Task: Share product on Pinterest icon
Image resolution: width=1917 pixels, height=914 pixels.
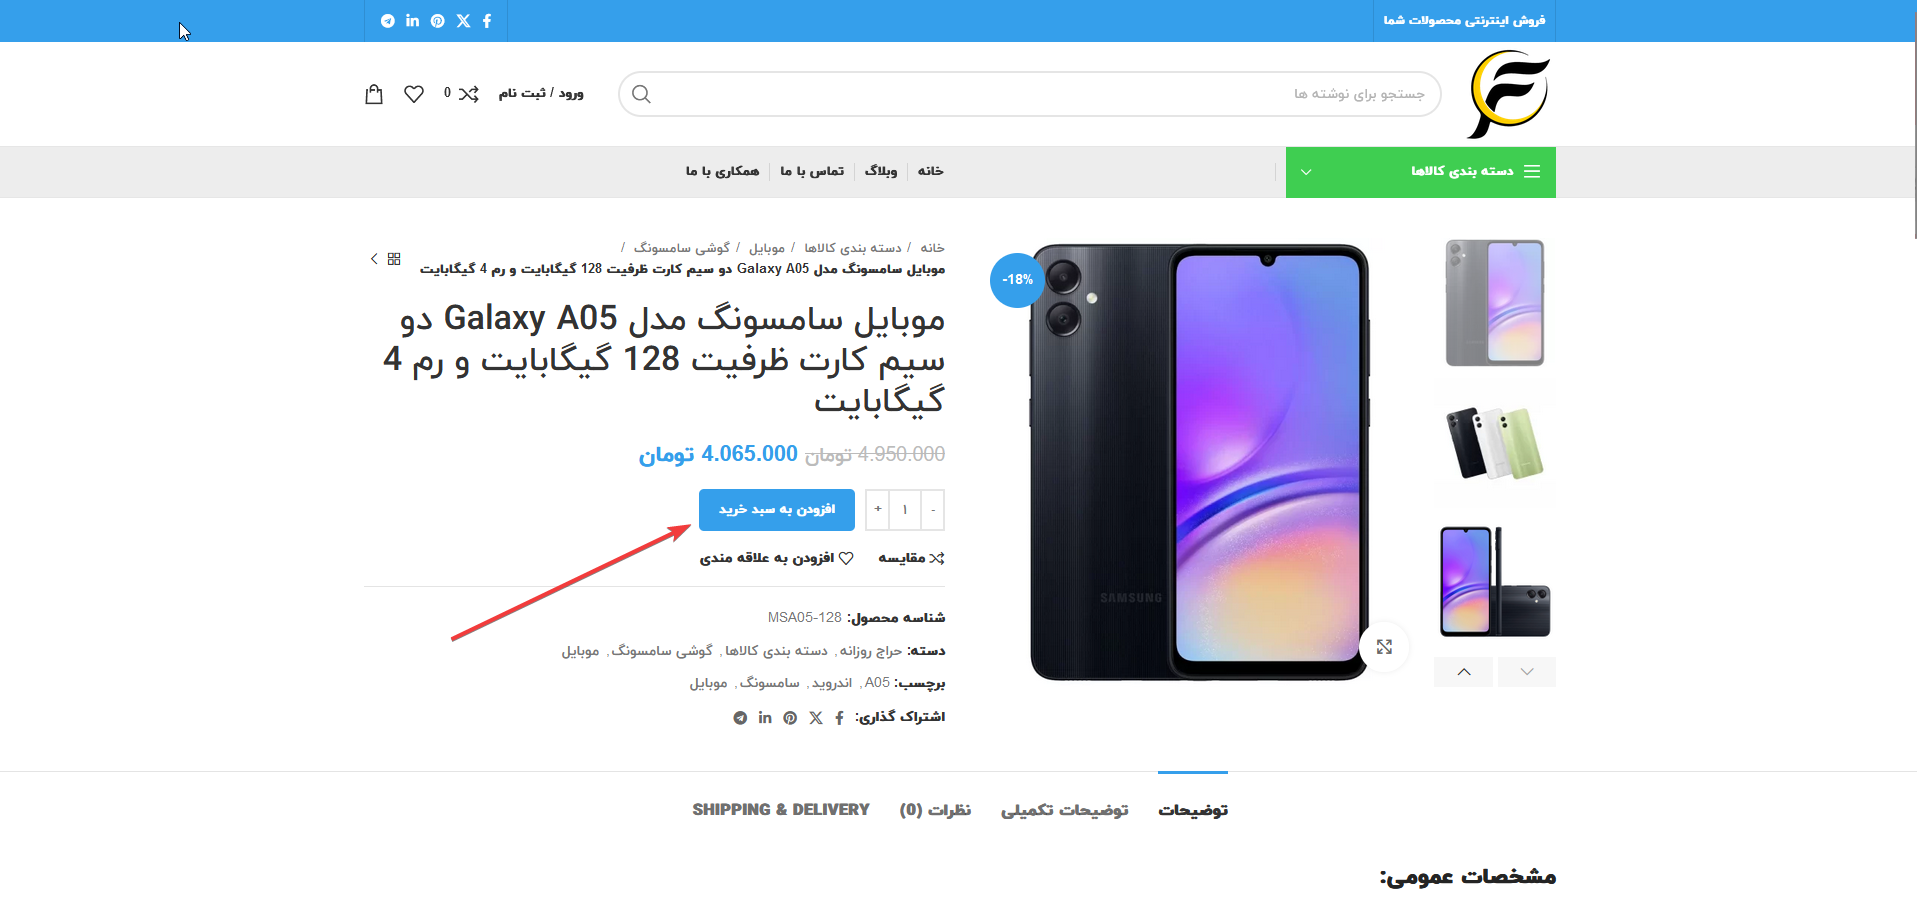Action: pyautogui.click(x=790, y=718)
